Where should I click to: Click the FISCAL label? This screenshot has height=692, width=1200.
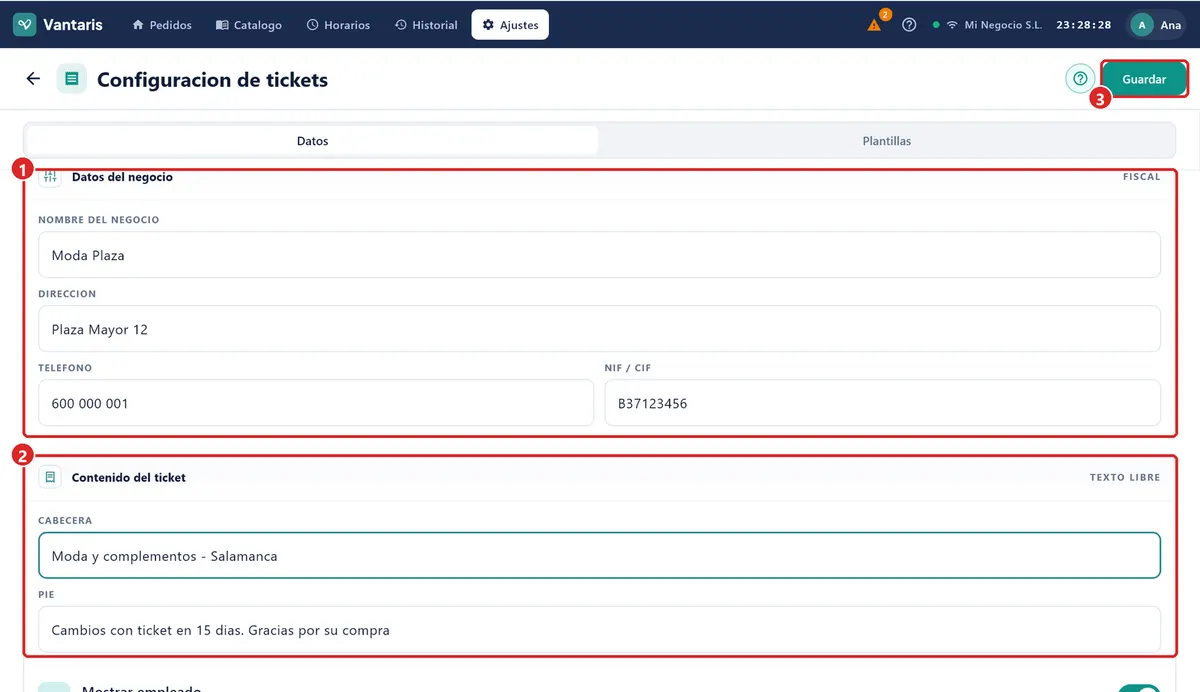[1142, 177]
